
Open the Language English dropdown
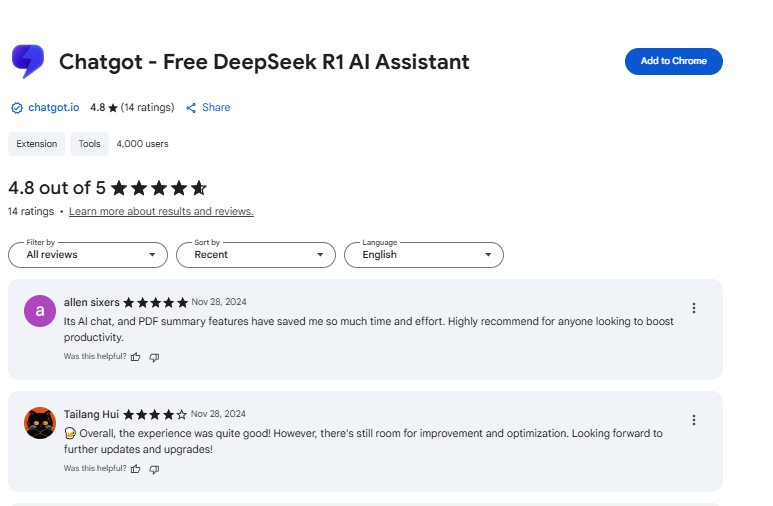coord(424,255)
